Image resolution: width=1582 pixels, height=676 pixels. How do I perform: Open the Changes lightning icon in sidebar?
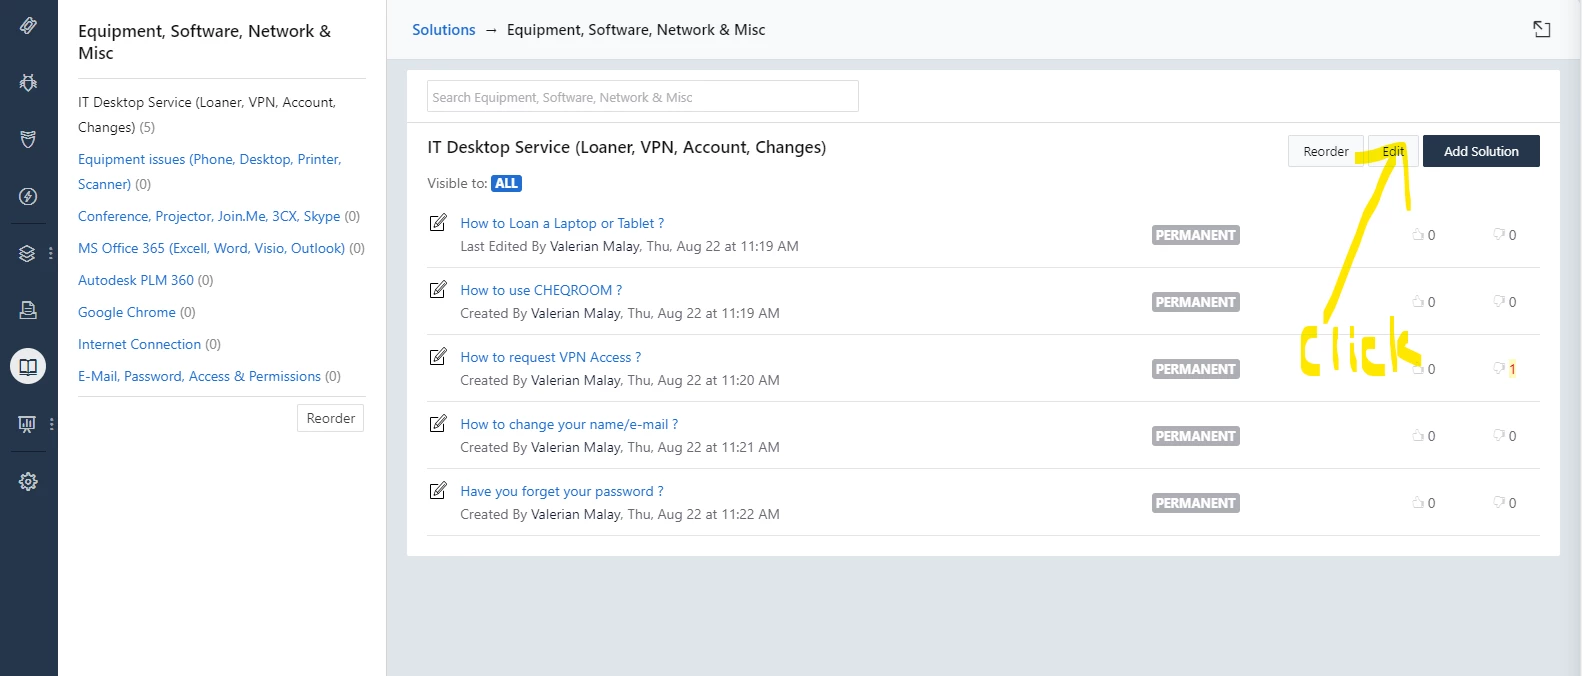tap(28, 197)
